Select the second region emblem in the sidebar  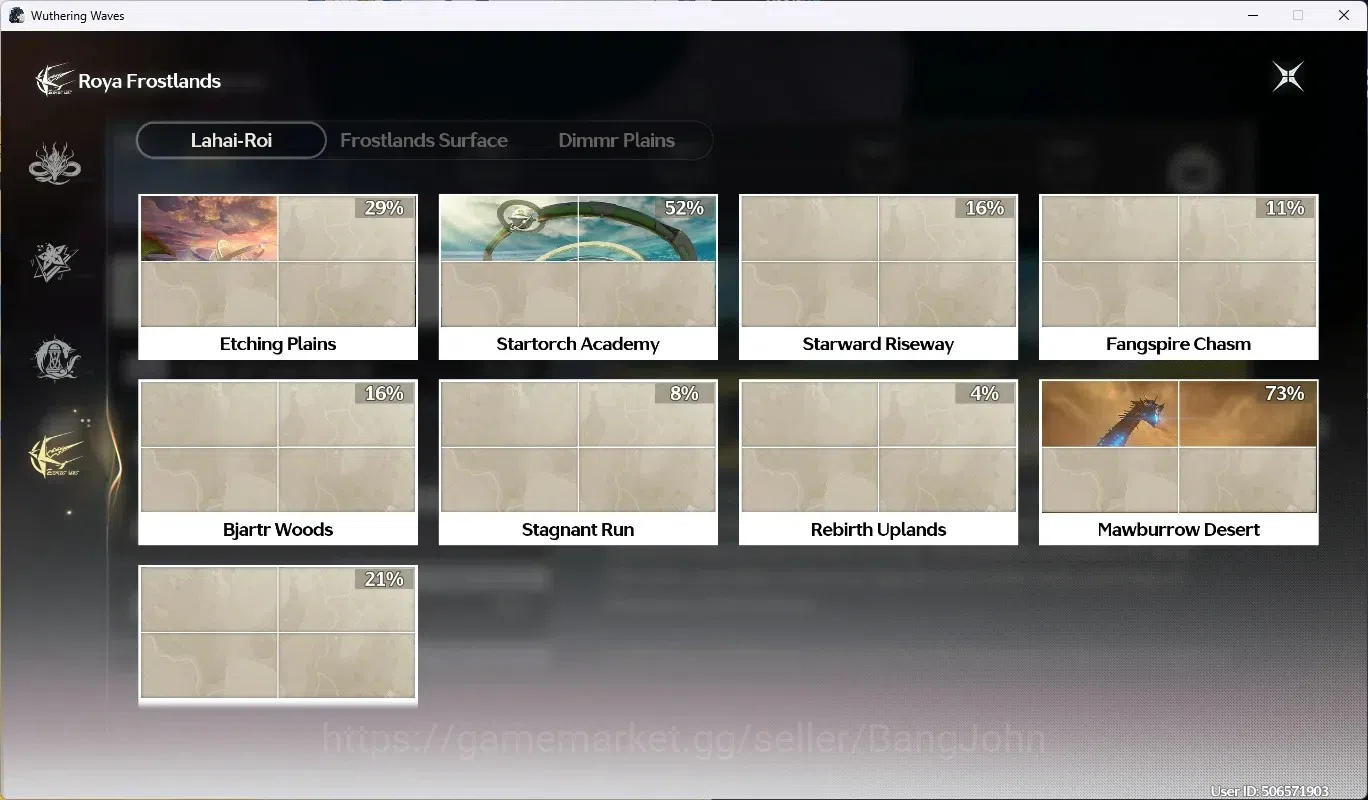[x=54, y=261]
